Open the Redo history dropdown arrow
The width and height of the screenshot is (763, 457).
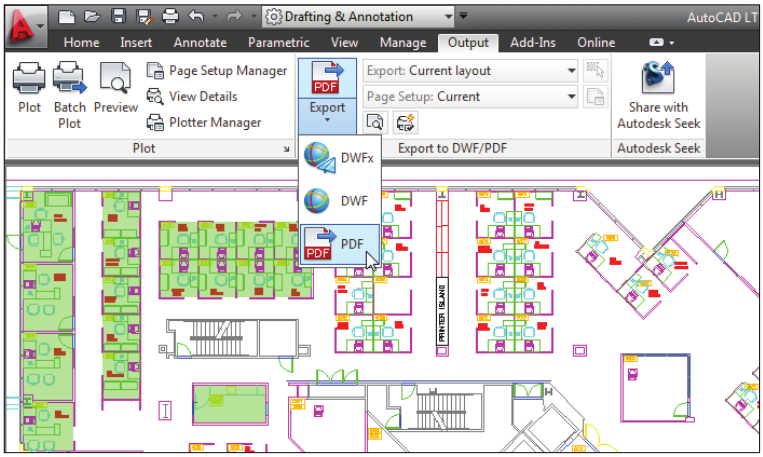pyautogui.click(x=253, y=17)
